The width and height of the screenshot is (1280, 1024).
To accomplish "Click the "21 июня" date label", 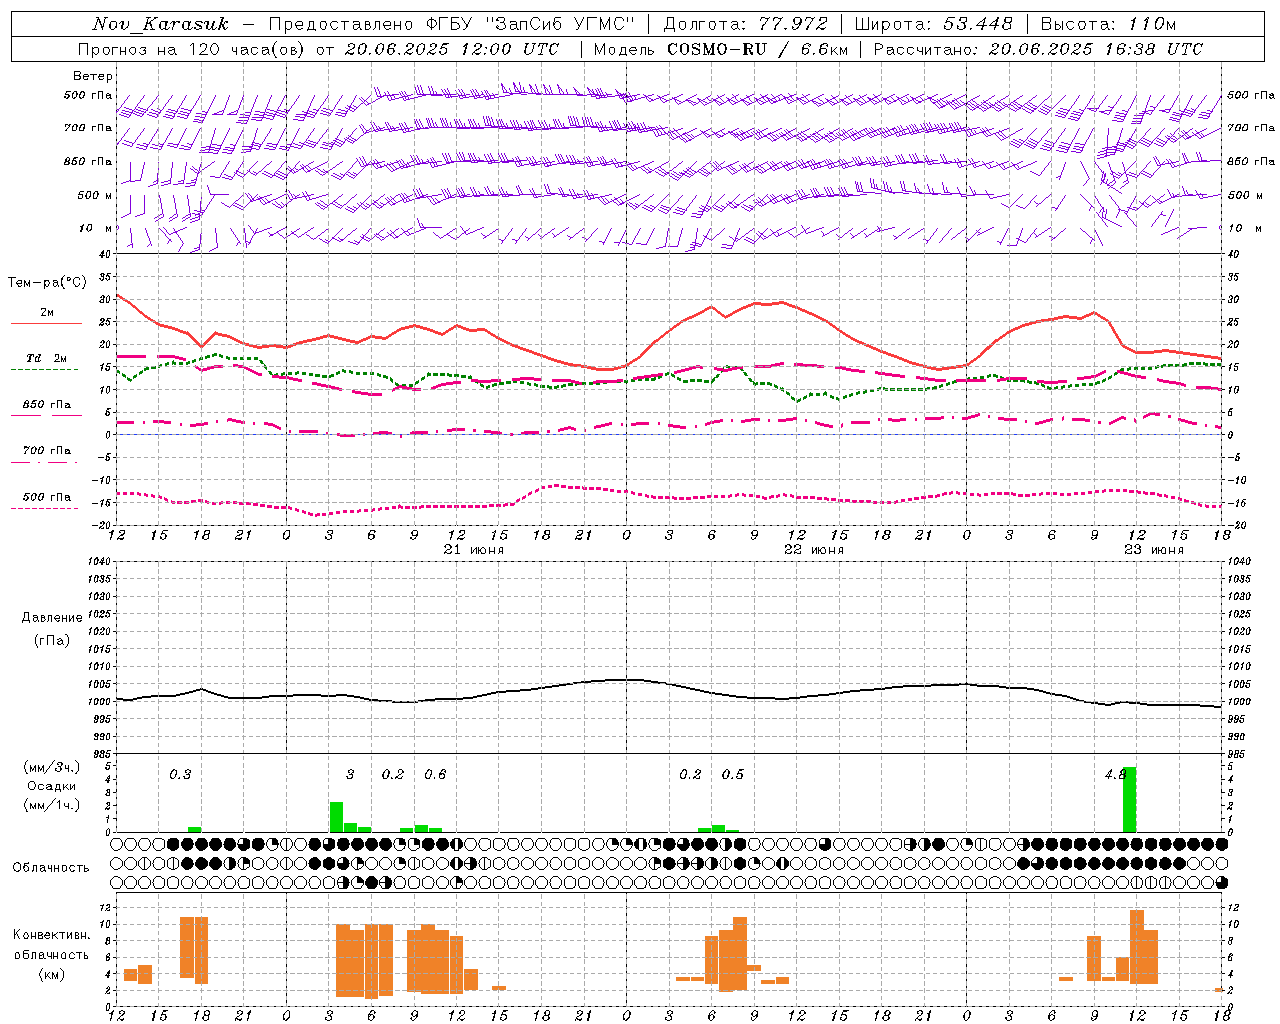I will 474,550.
